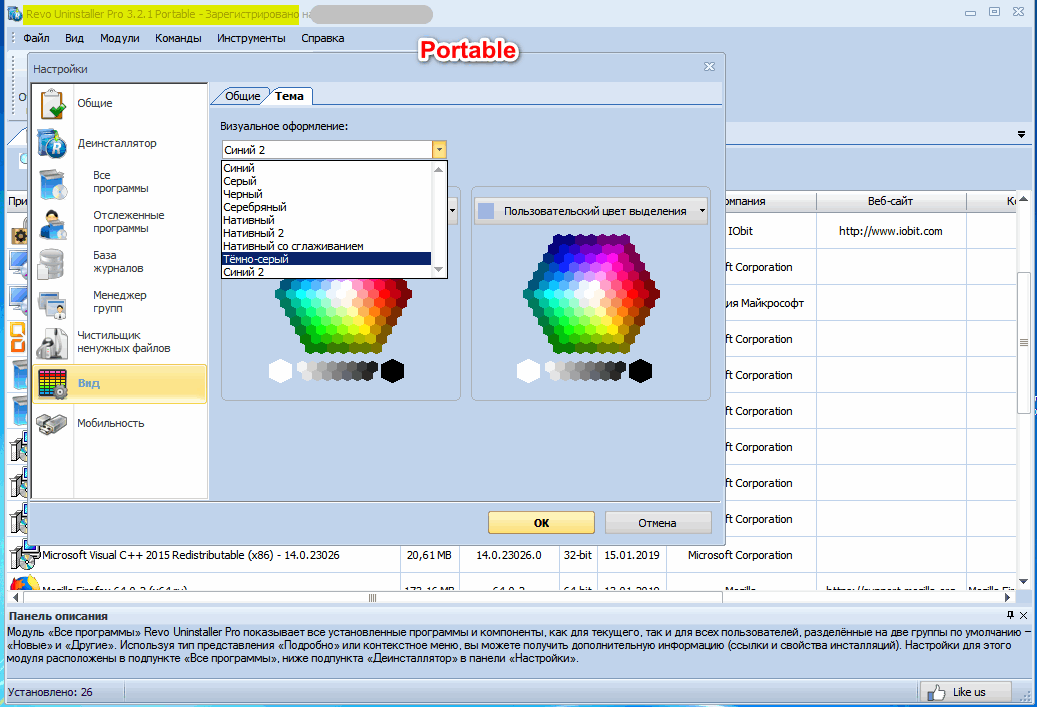This screenshot has height=707, width=1037.
Task: Open the Менеджер групп icon
Action: (52, 302)
